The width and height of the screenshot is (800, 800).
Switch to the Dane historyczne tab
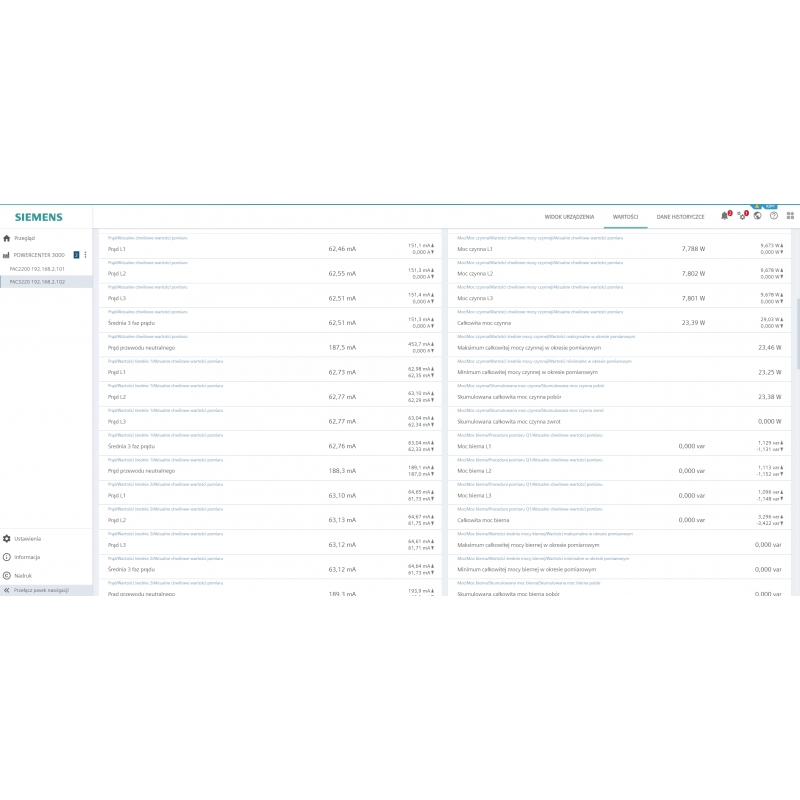click(680, 217)
